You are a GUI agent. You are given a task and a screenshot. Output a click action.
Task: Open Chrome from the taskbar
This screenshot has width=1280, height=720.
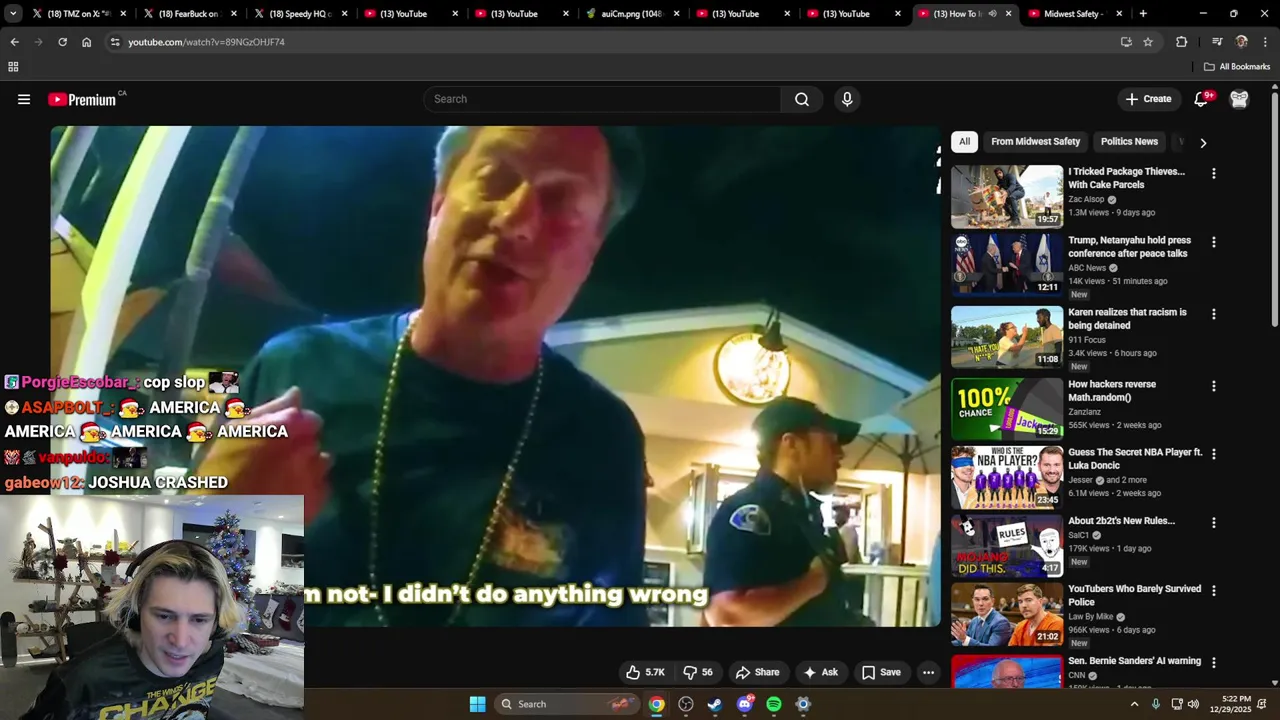coord(656,704)
